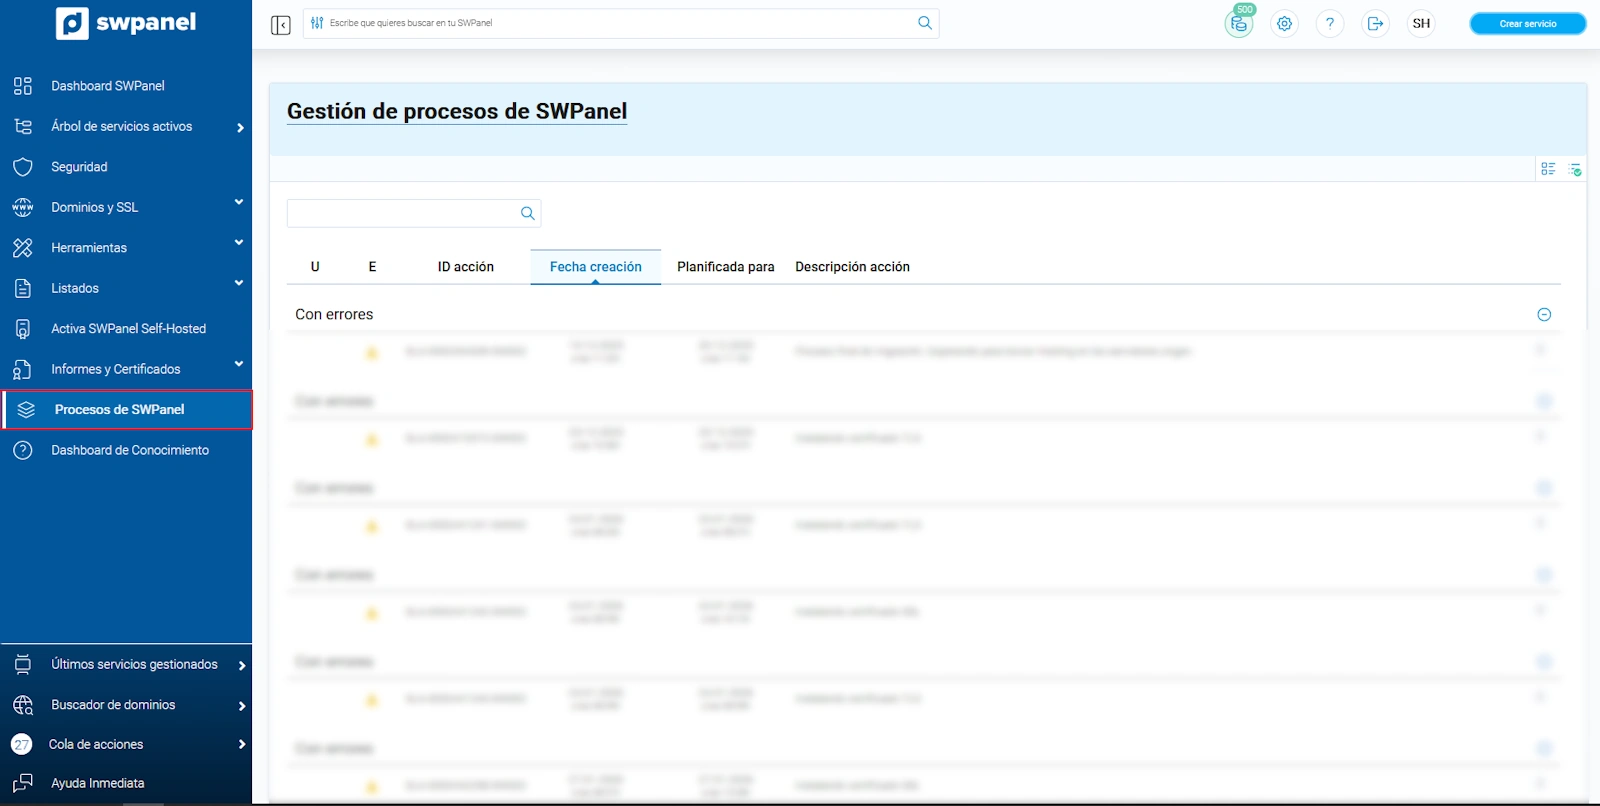Open Cola de acciones panel
This screenshot has width=1600, height=806.
click(x=96, y=744)
